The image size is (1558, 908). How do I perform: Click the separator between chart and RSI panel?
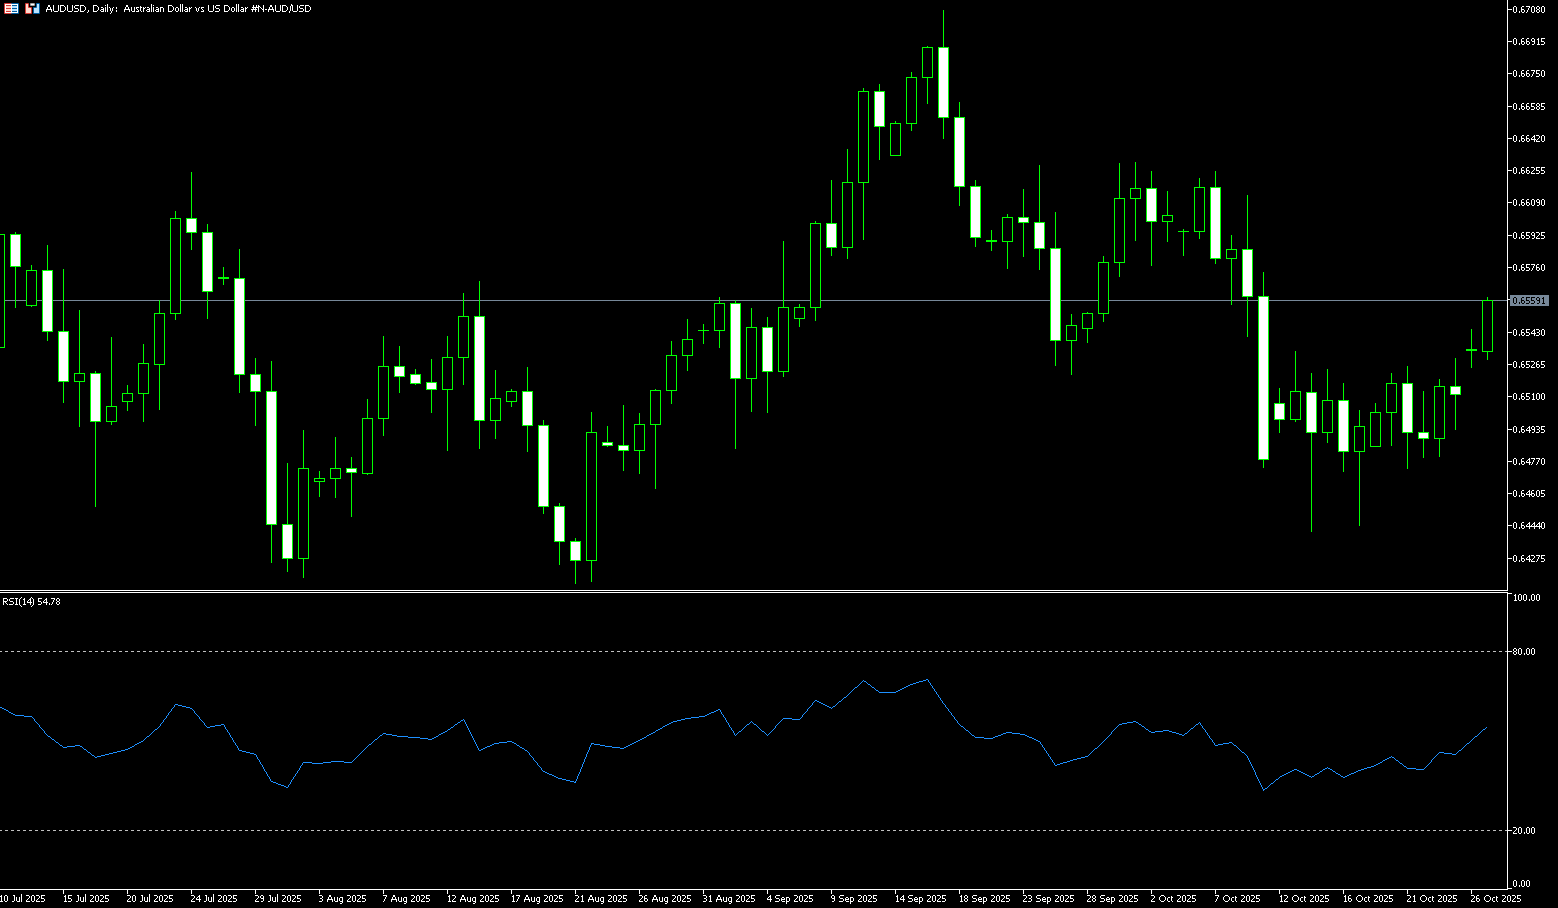(x=750, y=591)
